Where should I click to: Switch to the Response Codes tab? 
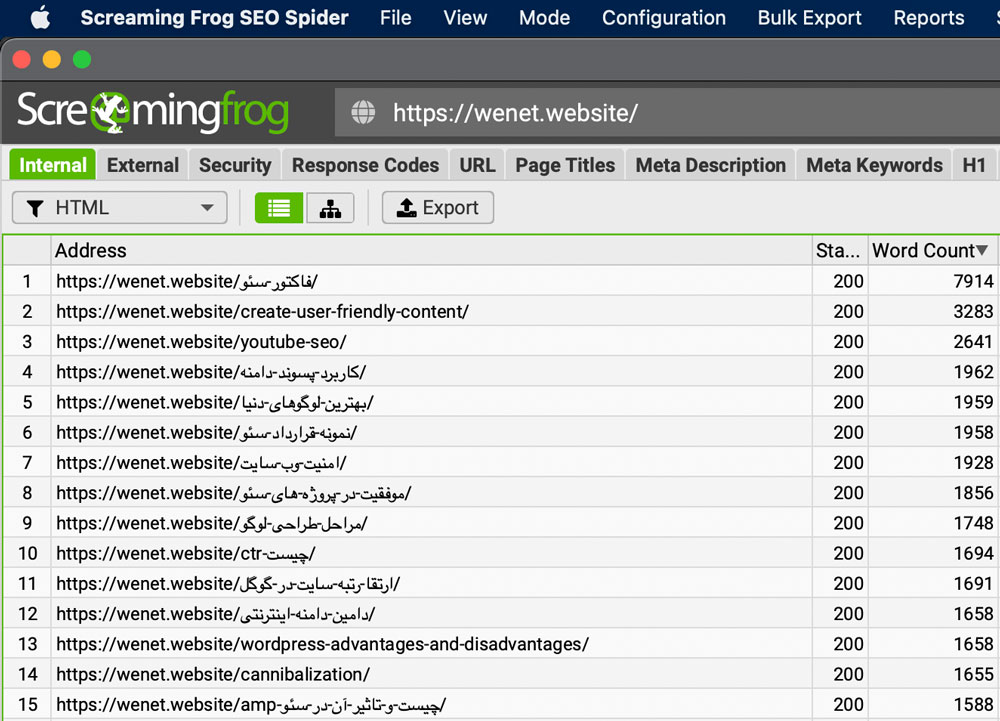coord(365,165)
